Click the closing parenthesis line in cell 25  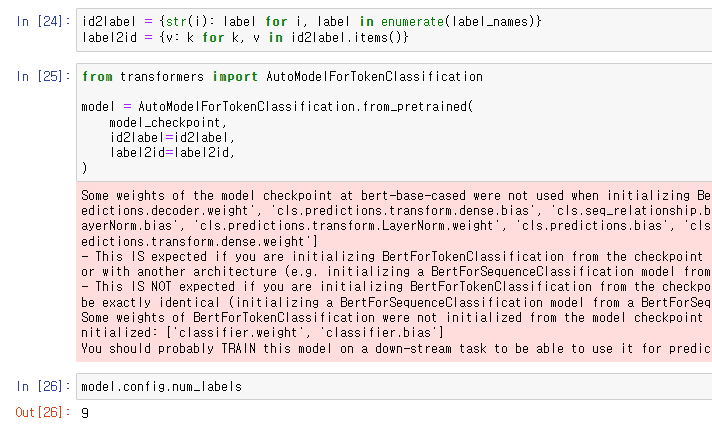[x=84, y=168]
